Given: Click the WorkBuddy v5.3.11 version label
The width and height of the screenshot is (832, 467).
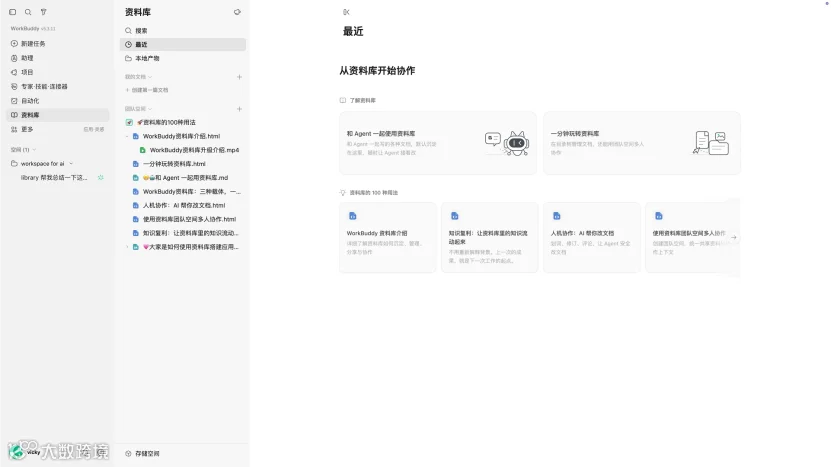Looking at the screenshot, I should click(x=33, y=29).
